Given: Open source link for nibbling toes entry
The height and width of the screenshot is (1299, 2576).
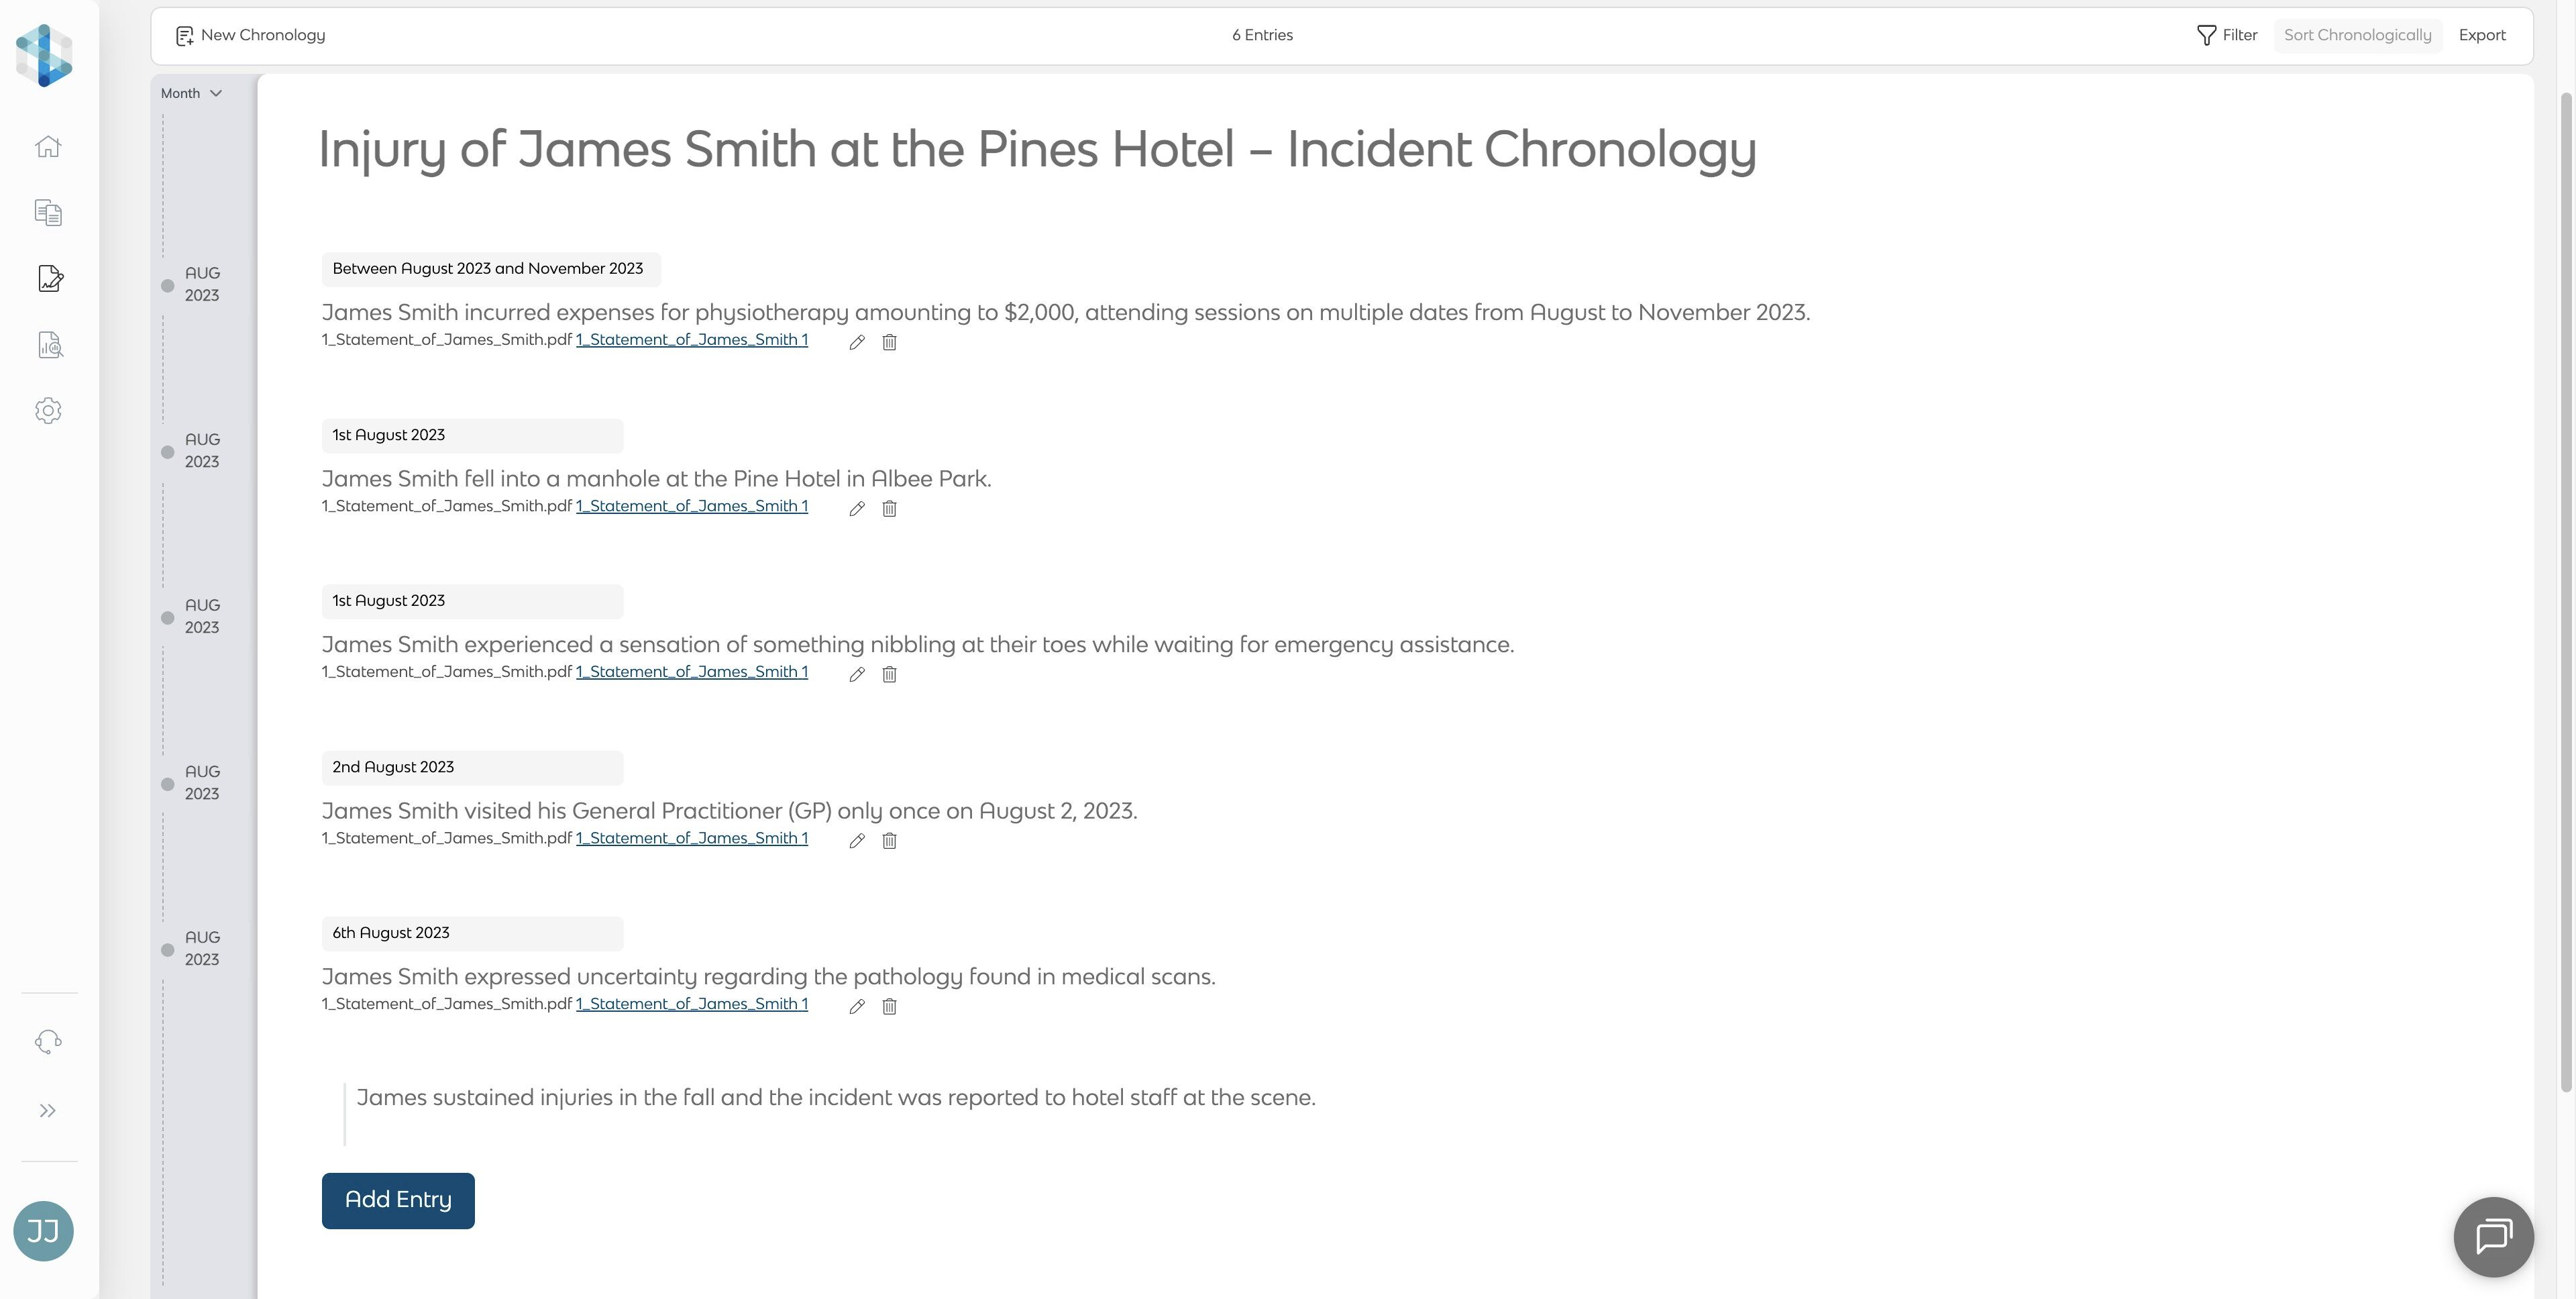Looking at the screenshot, I should coord(691,672).
